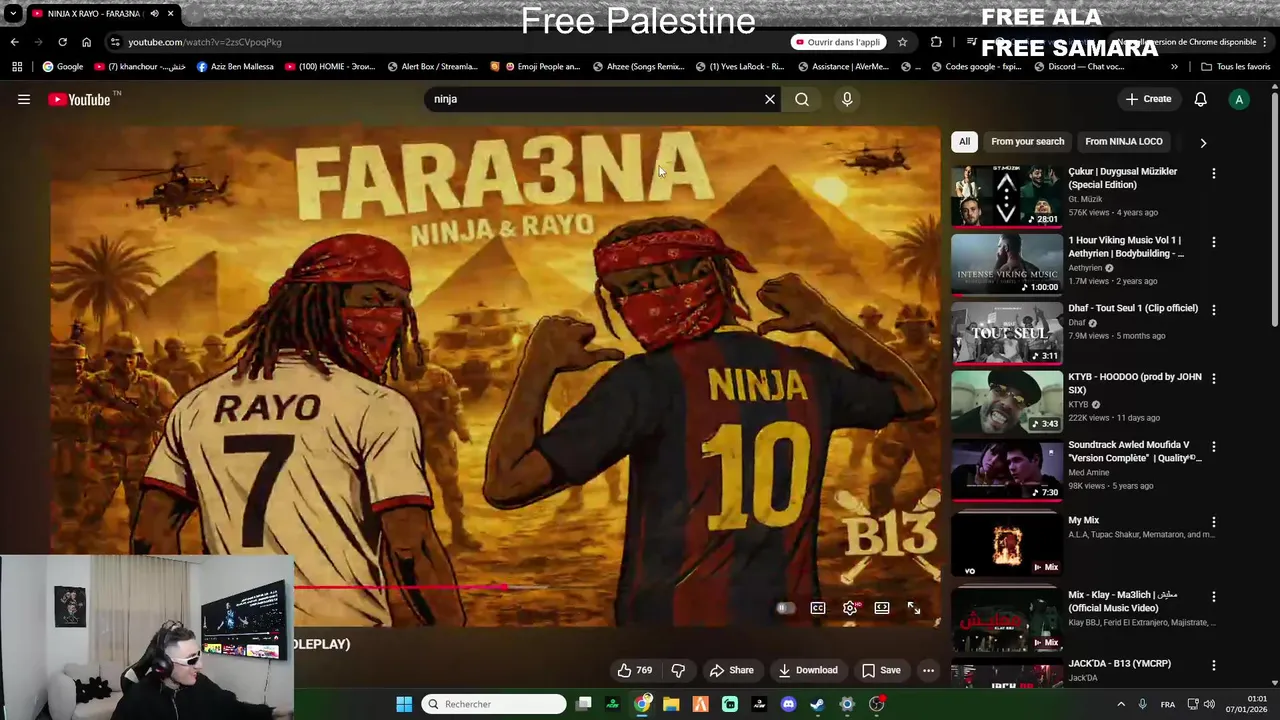Show more chips with the right chevron
Screen dimensions: 1280x720
coord(1203,142)
